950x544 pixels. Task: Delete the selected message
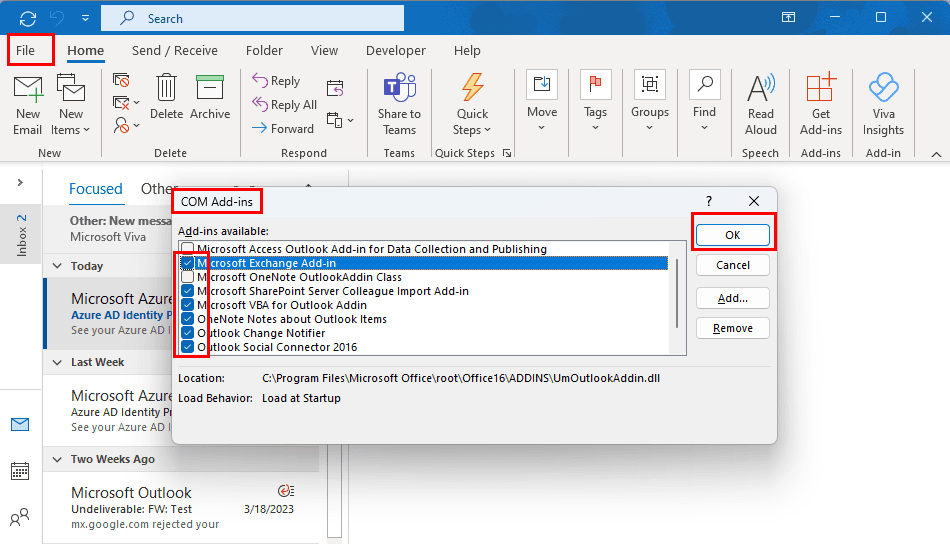(x=166, y=97)
